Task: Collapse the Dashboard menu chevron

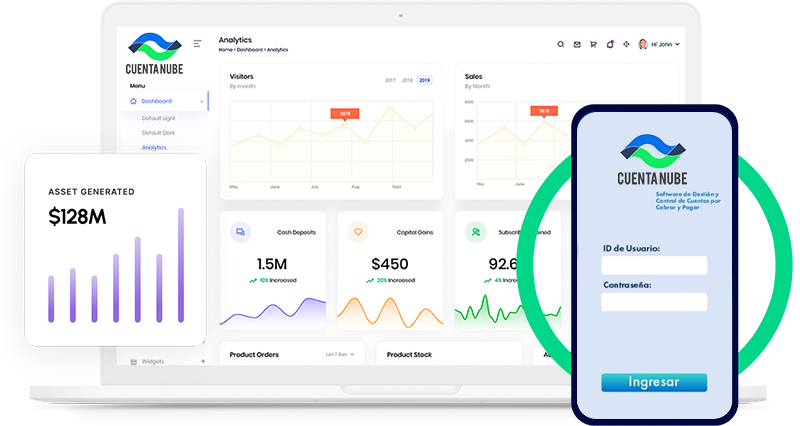Action: click(202, 102)
